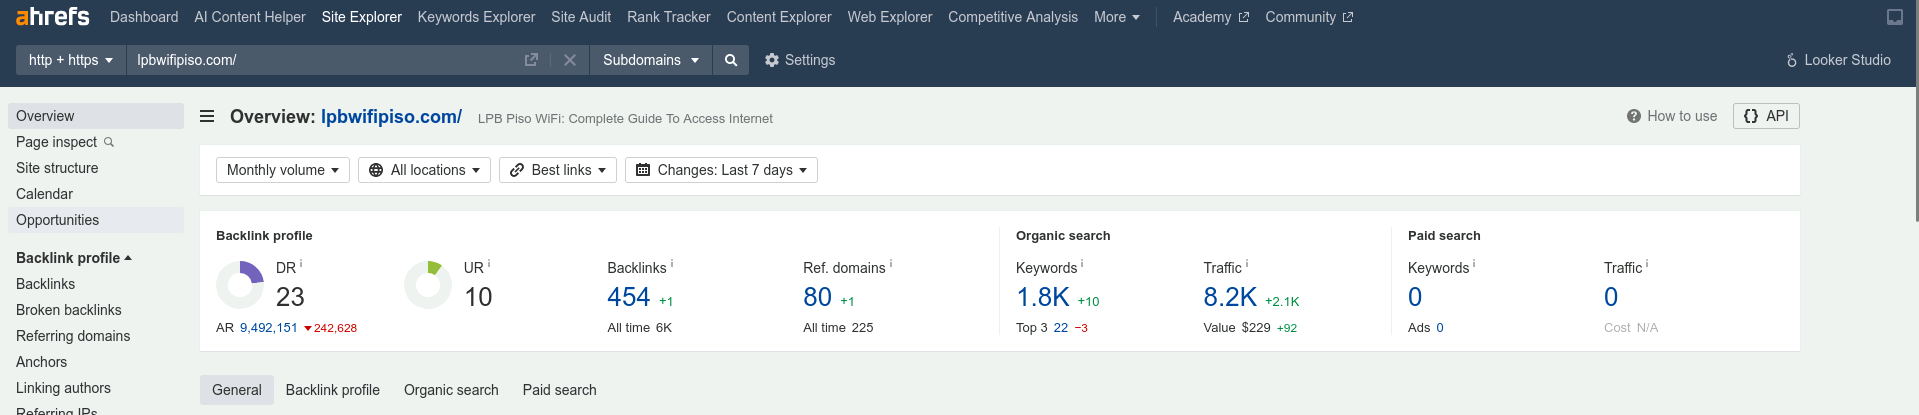Open Monthly volume dropdown
The width and height of the screenshot is (1919, 415).
pyautogui.click(x=283, y=170)
